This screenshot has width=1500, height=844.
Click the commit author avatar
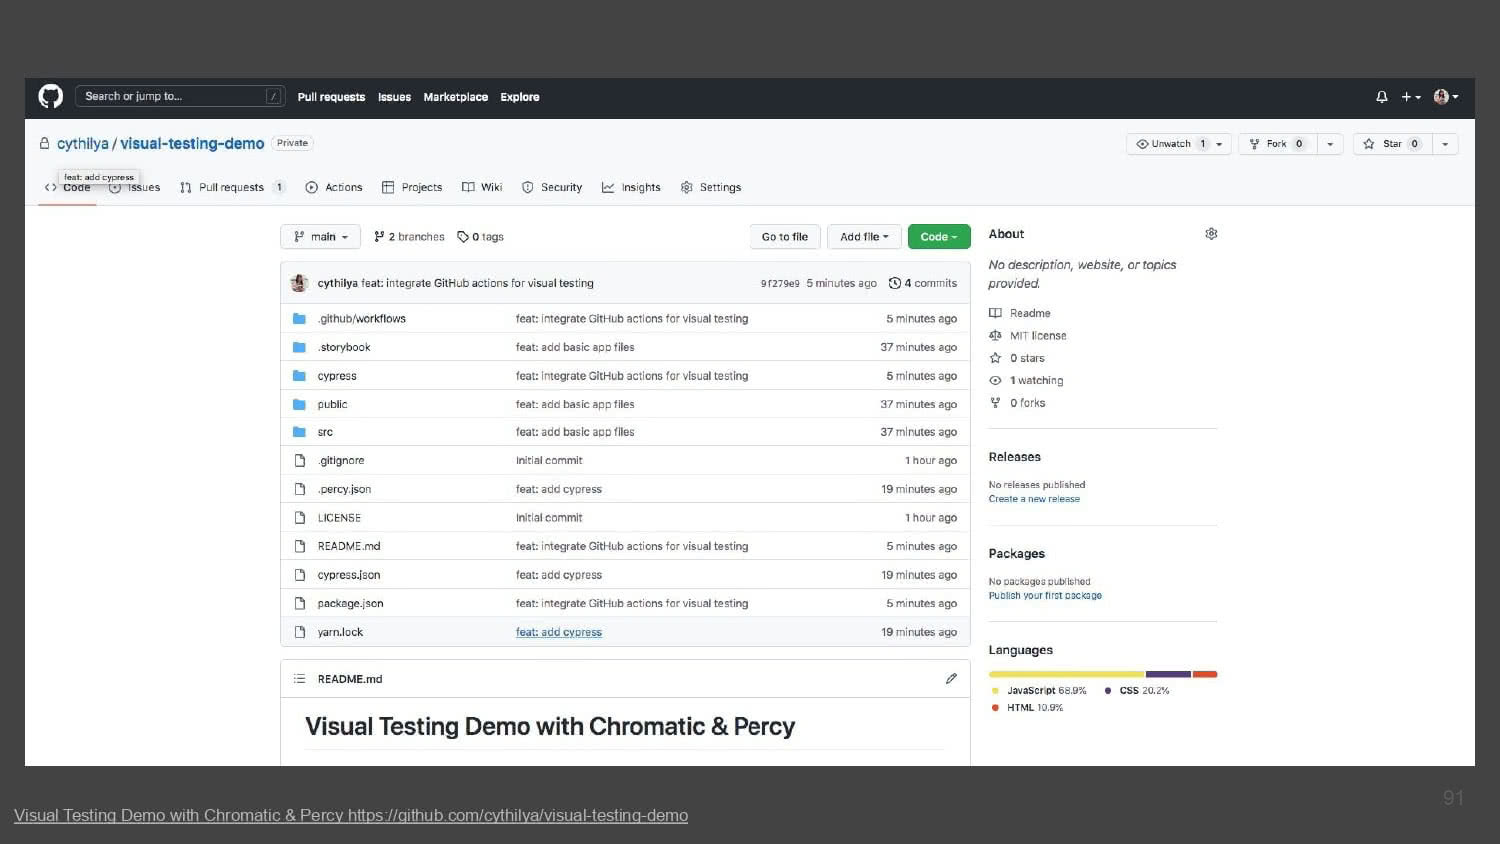tap(299, 283)
